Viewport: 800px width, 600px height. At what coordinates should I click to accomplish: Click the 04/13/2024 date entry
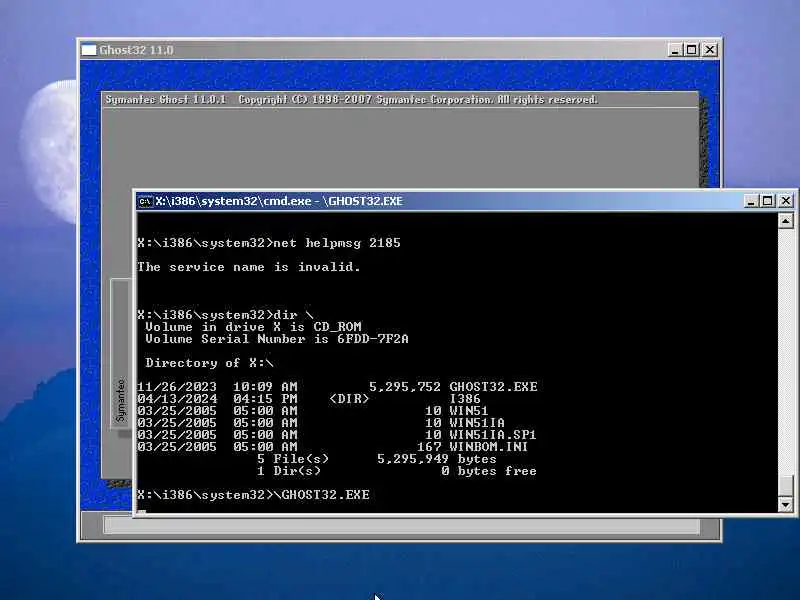pyautogui.click(x=177, y=398)
